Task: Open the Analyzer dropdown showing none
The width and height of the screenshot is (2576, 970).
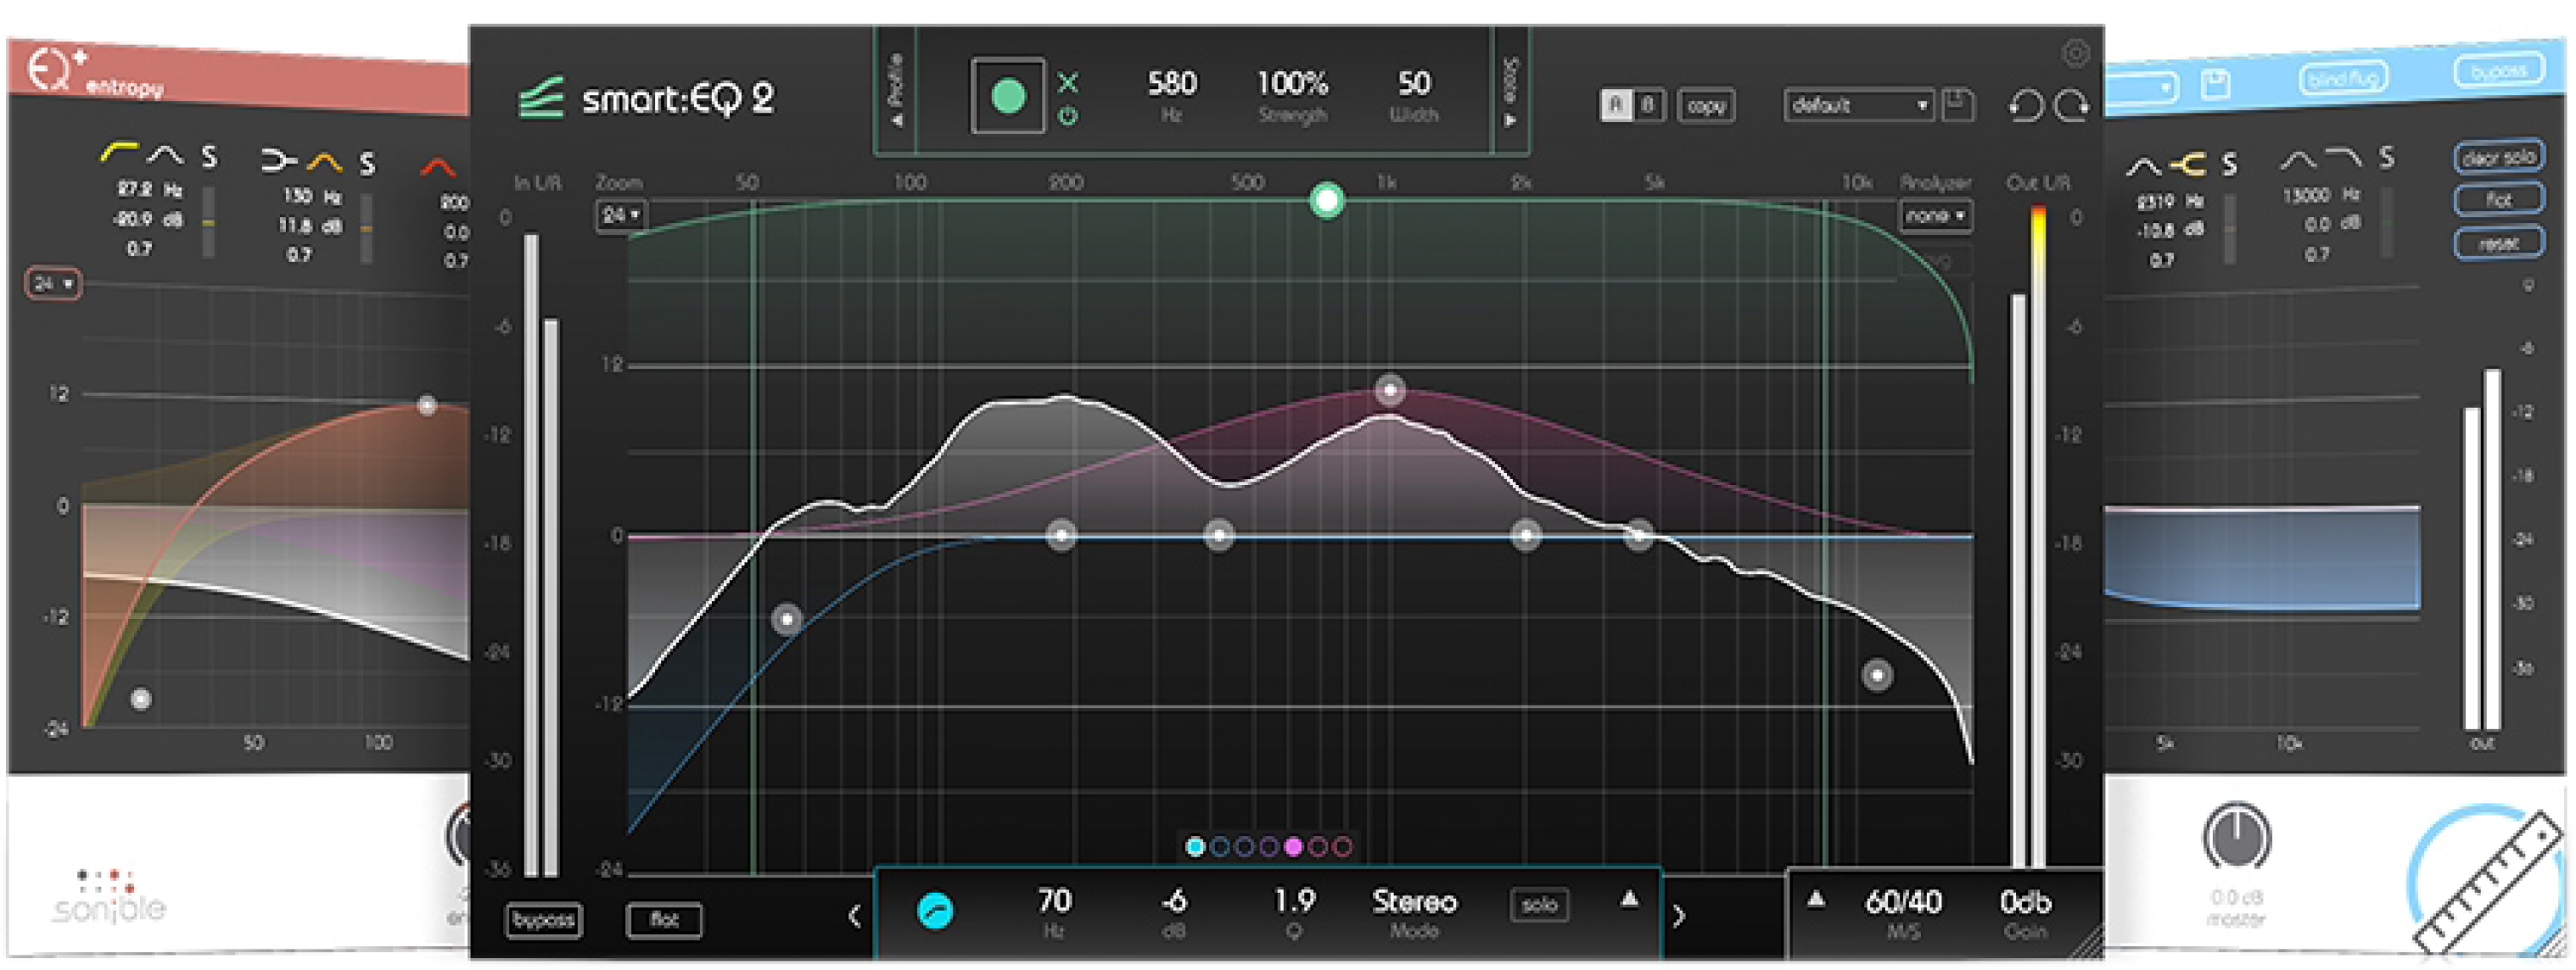Action: [1935, 217]
